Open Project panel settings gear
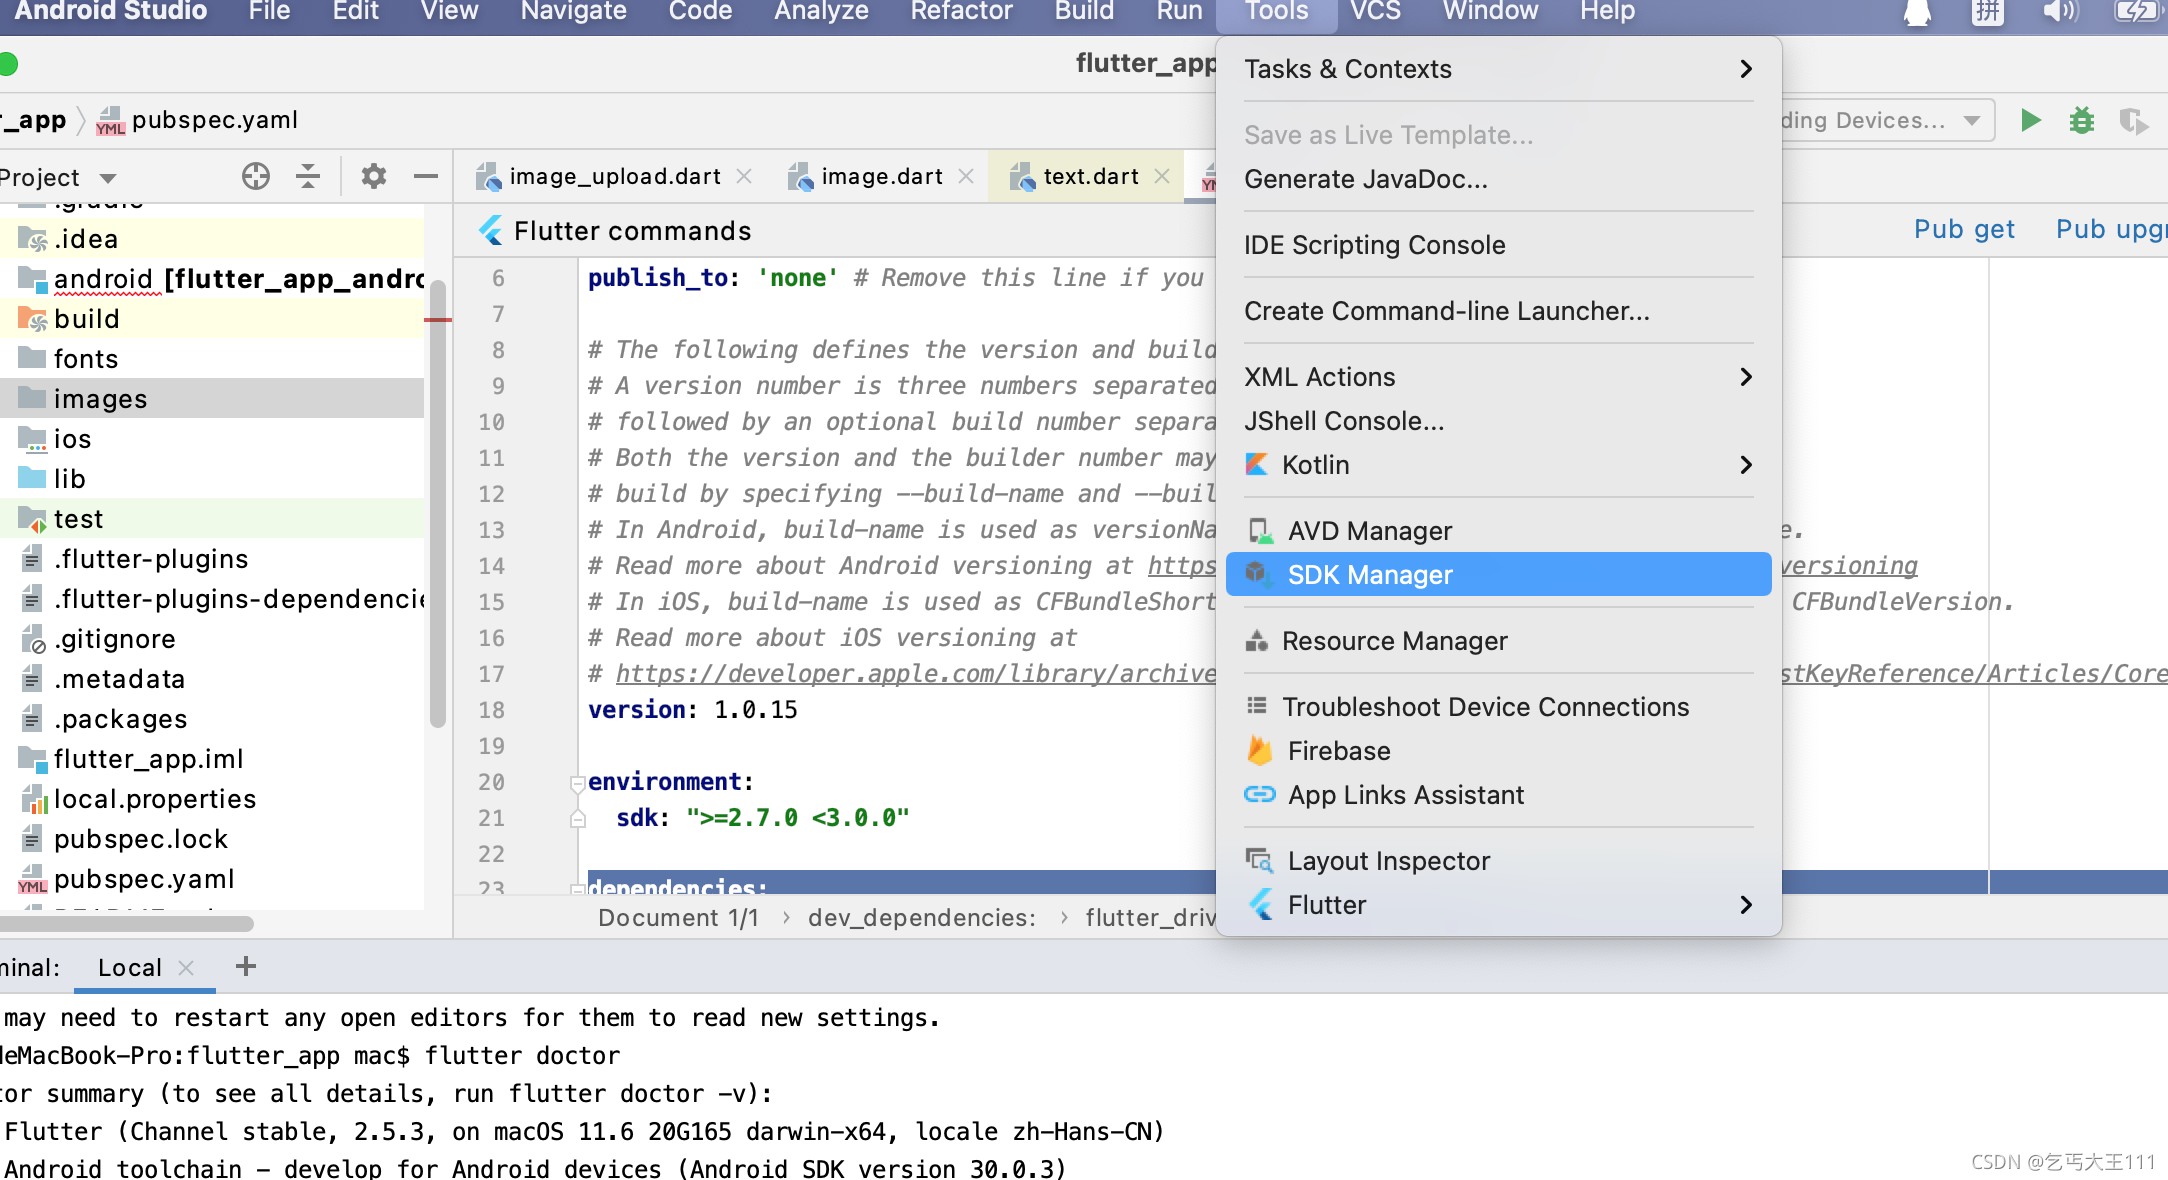Viewport: 2168px width, 1180px height. tap(374, 177)
